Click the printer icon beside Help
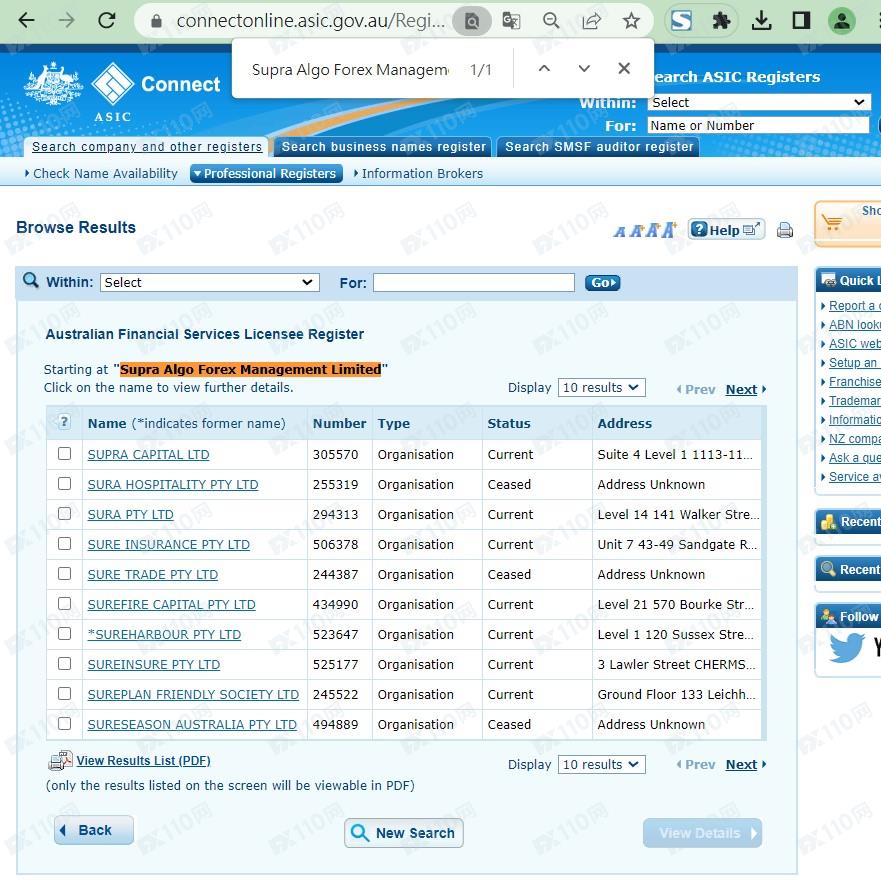881x881 pixels. (785, 230)
